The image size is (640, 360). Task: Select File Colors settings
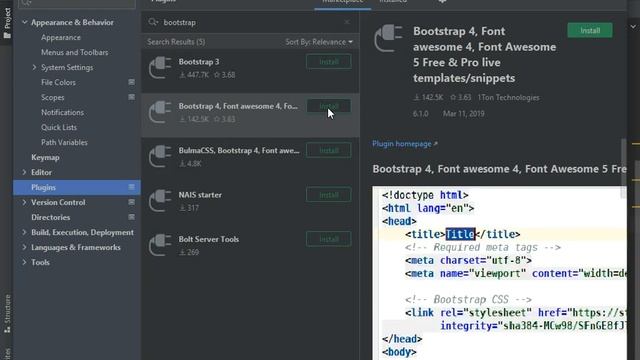coord(58,82)
